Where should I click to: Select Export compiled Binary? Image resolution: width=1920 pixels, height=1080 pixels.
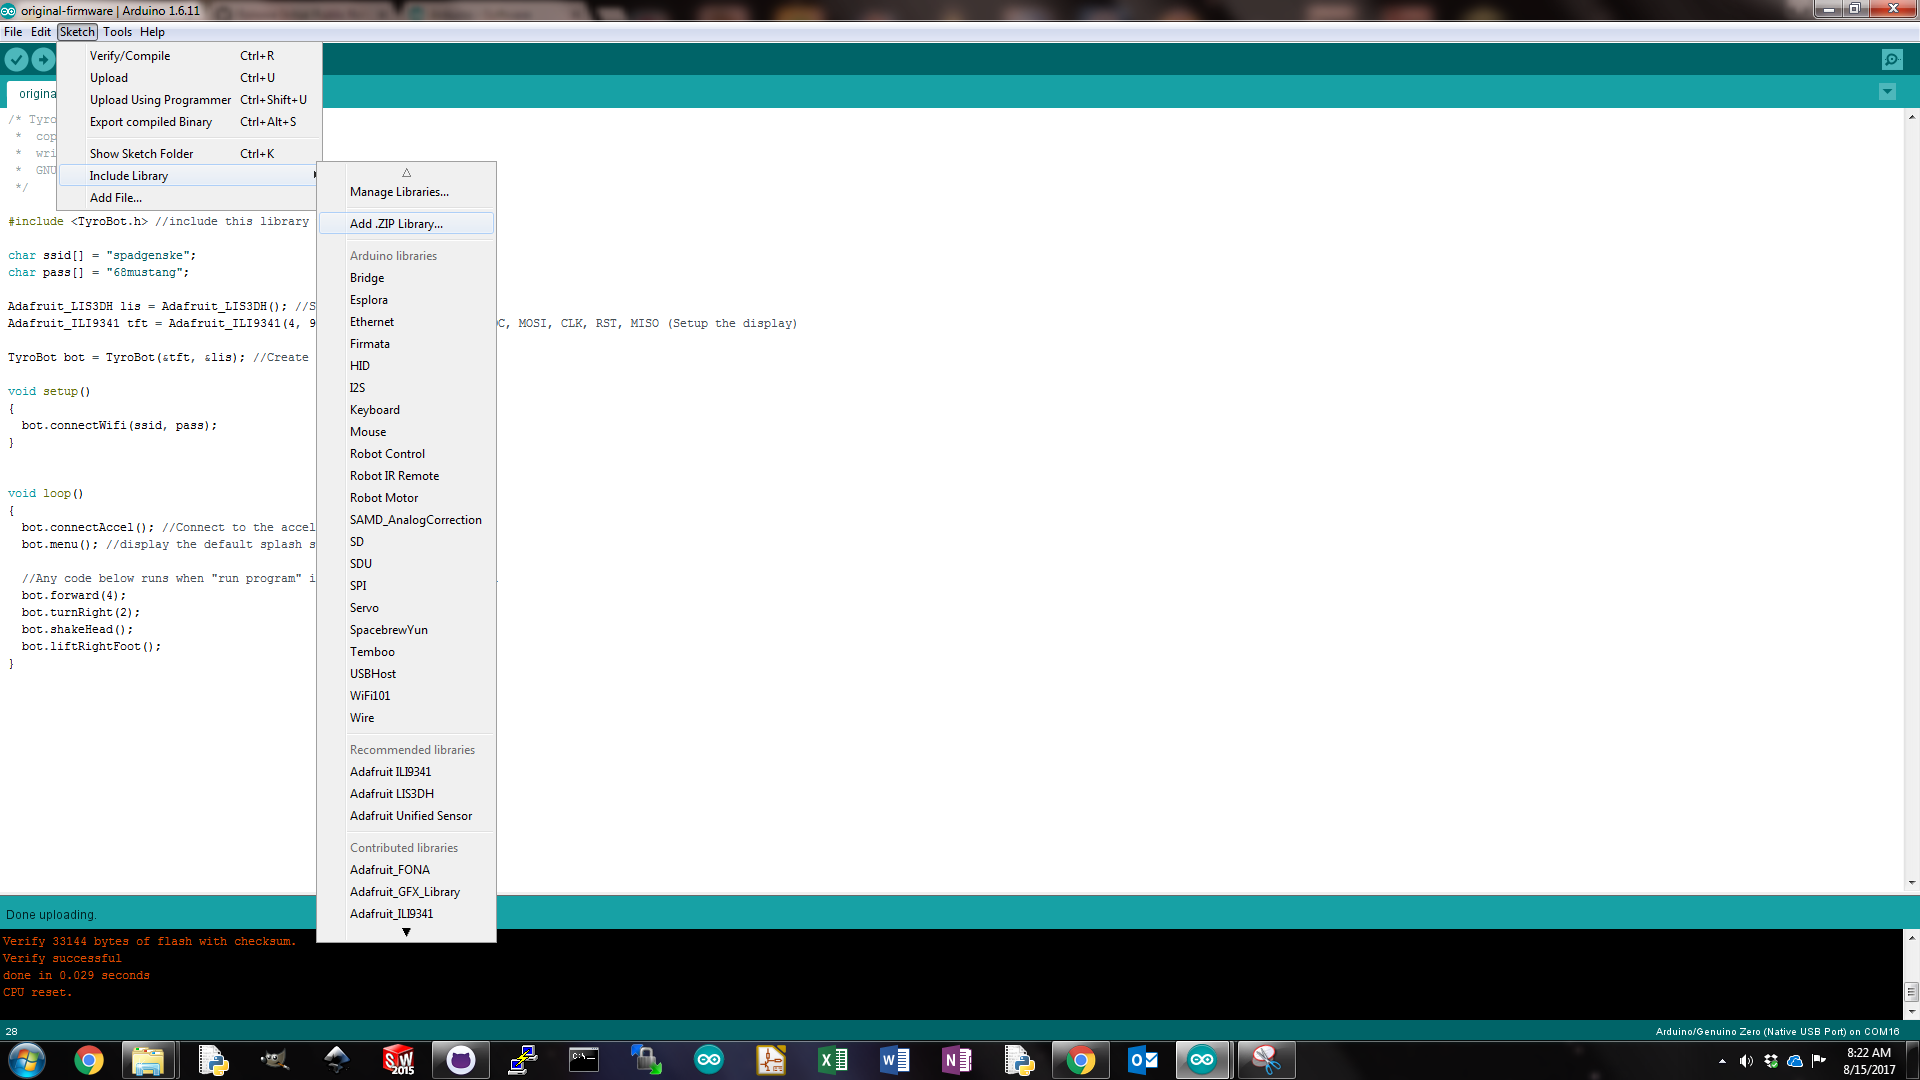[151, 122]
